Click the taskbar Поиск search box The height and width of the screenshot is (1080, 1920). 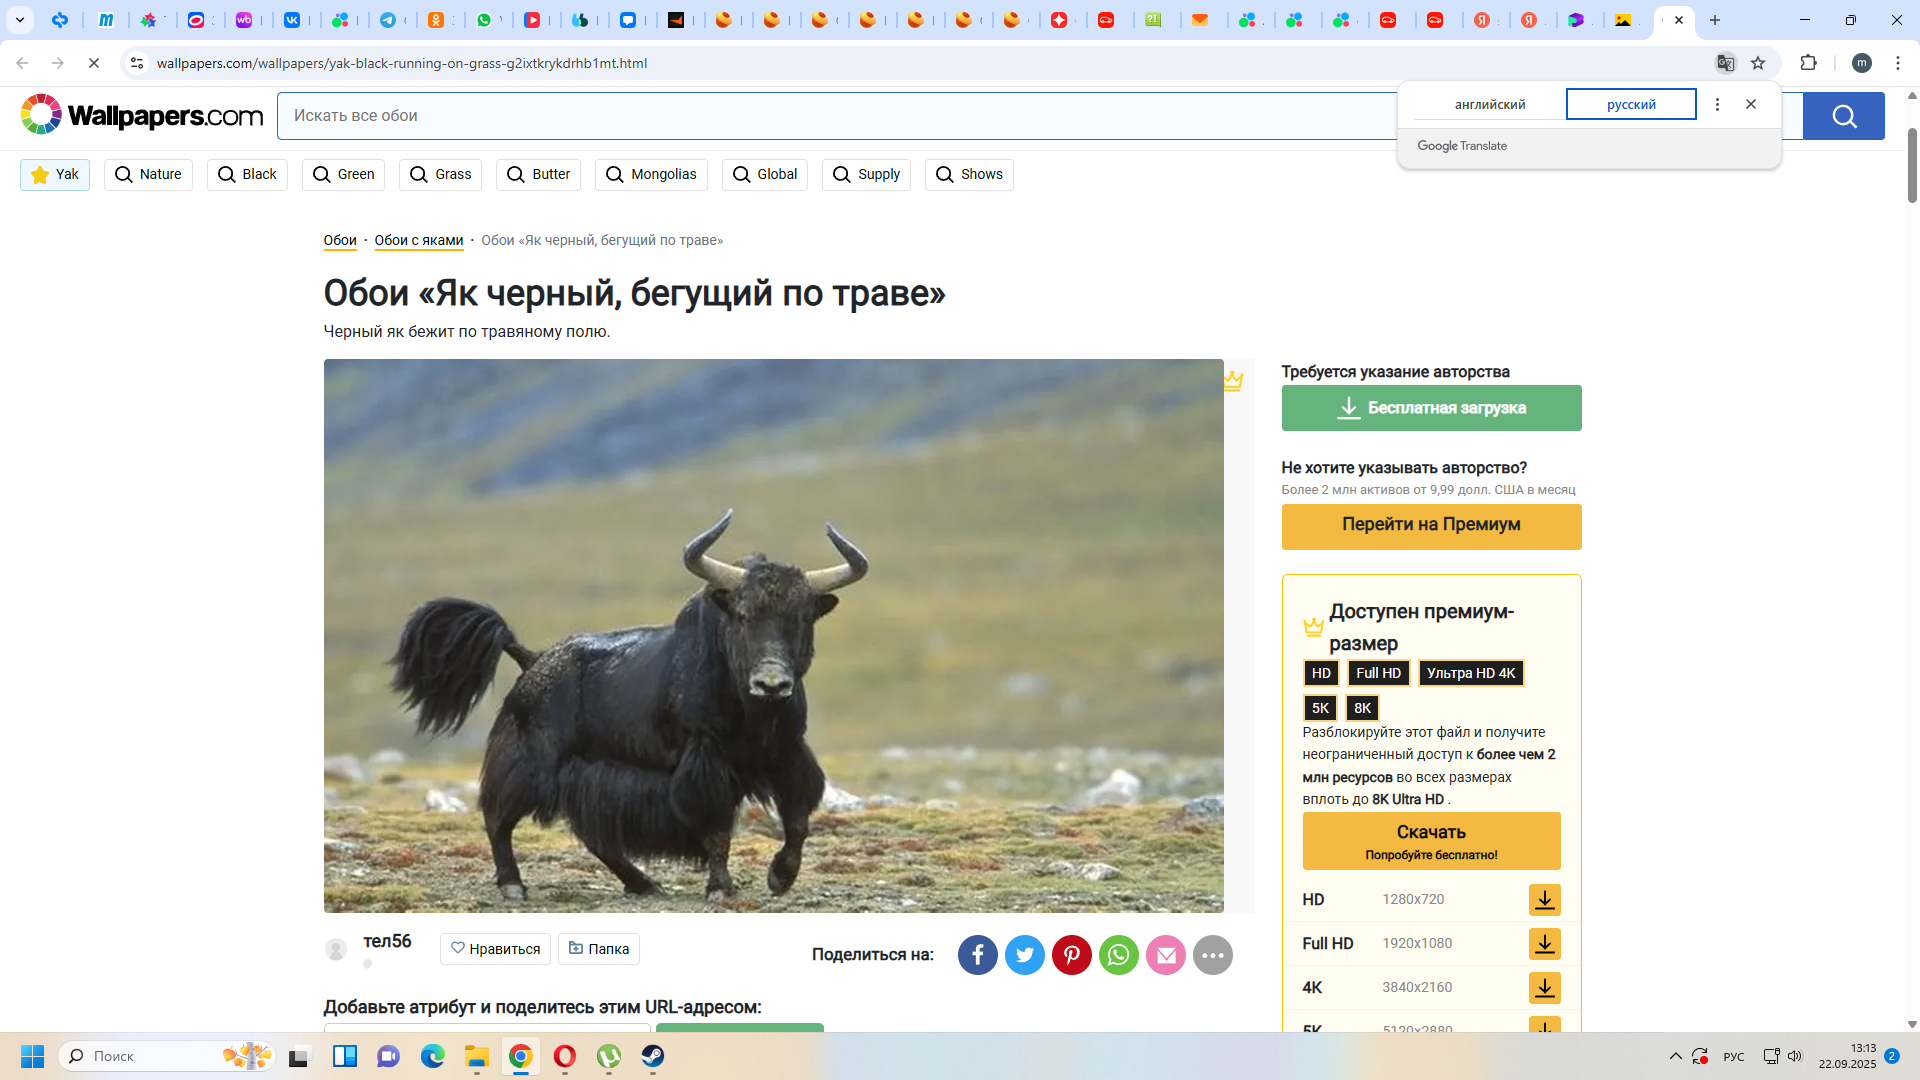[x=166, y=1056]
